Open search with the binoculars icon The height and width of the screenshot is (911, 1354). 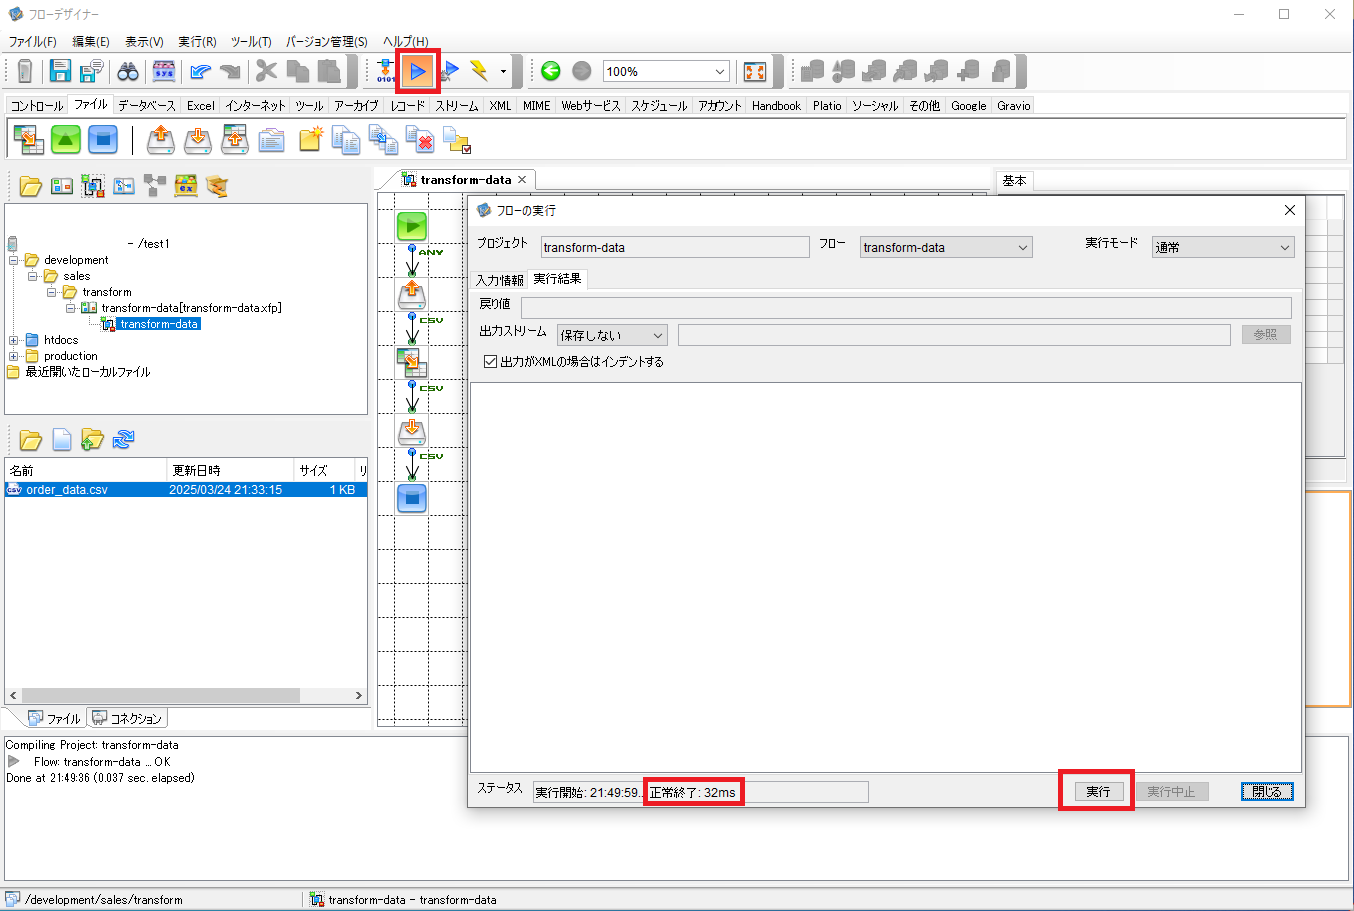[x=127, y=70]
